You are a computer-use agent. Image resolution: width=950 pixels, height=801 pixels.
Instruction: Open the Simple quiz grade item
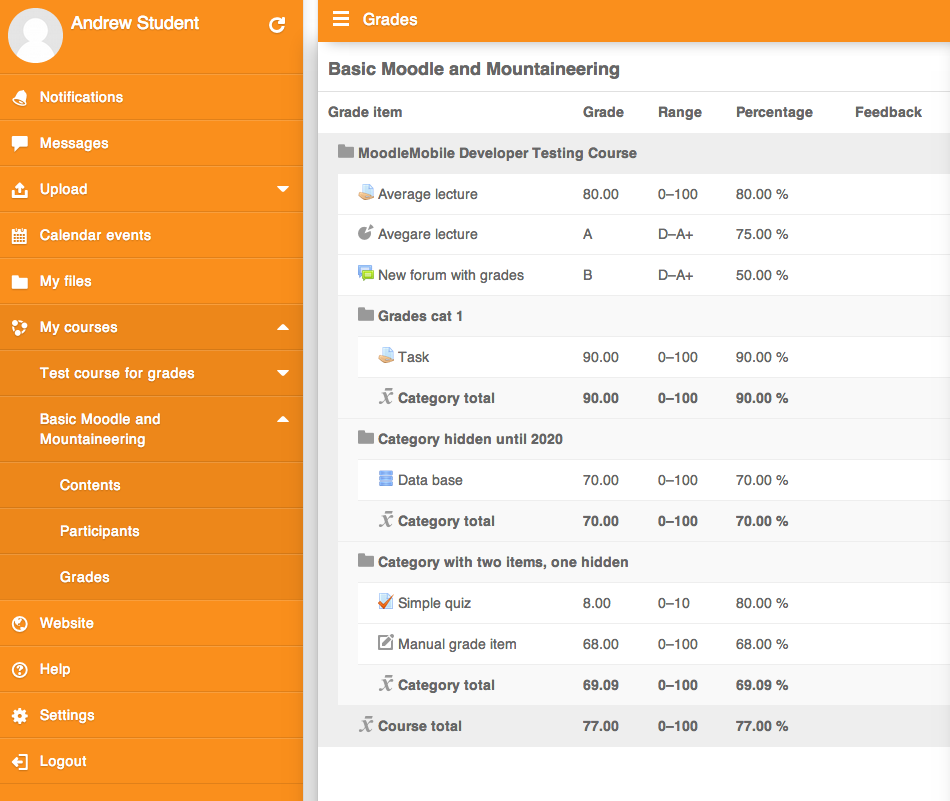(434, 603)
